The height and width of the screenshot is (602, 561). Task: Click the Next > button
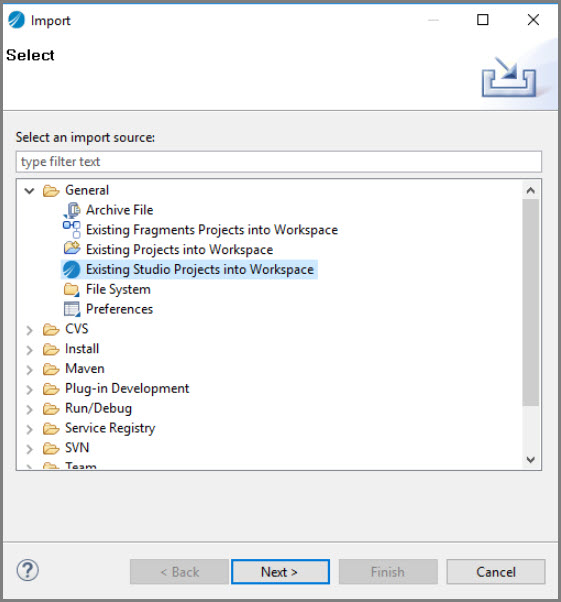coord(280,572)
